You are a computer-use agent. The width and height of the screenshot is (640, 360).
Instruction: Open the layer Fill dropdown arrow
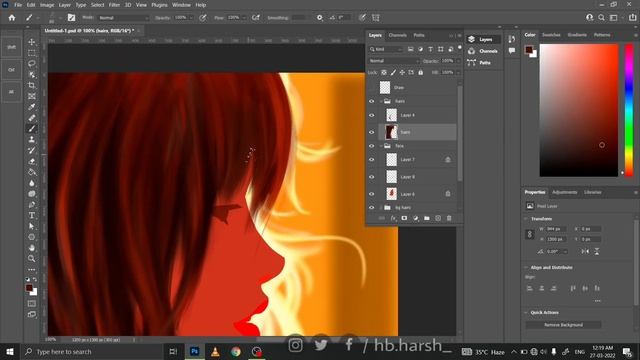[458, 72]
